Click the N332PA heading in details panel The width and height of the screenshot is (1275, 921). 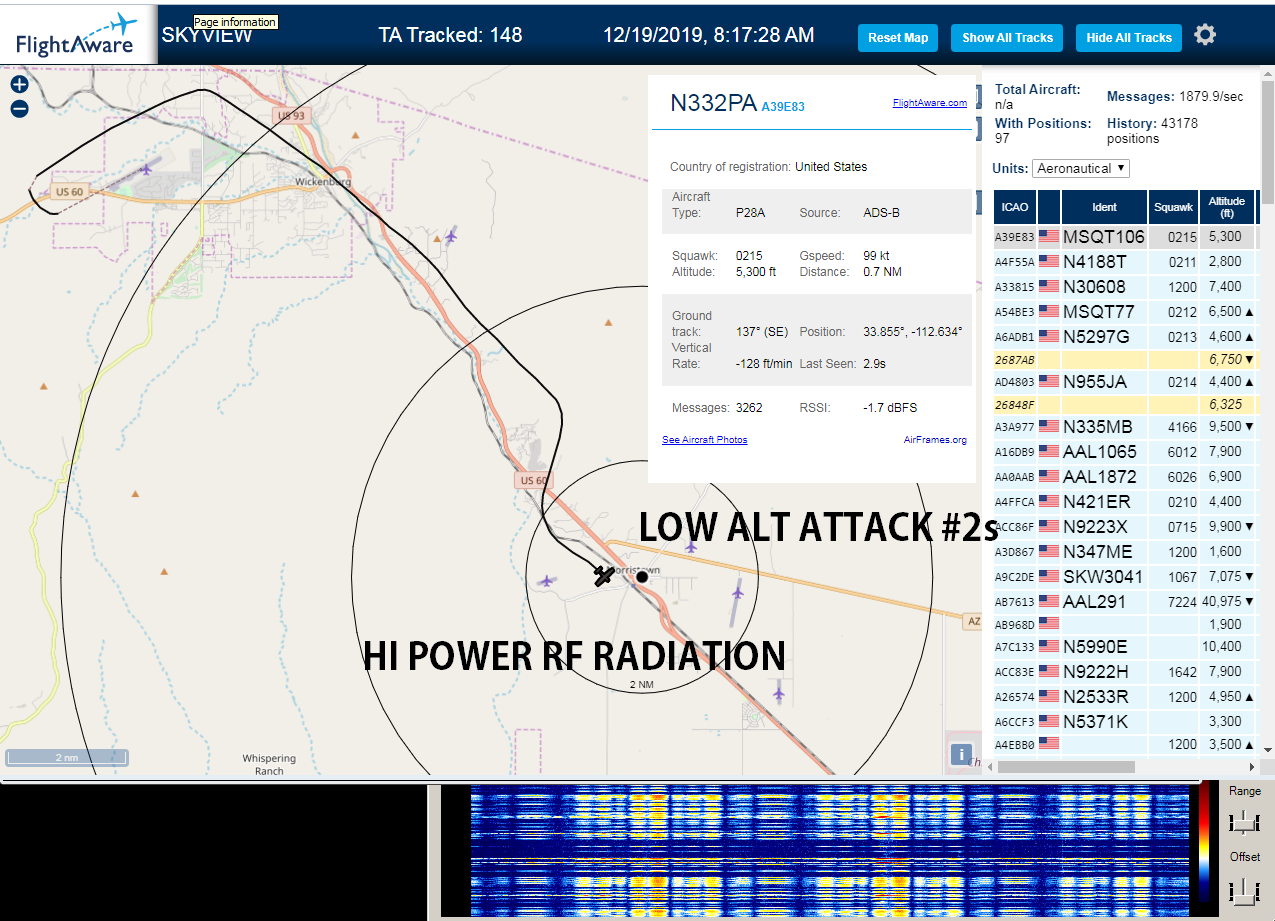pyautogui.click(x=713, y=103)
